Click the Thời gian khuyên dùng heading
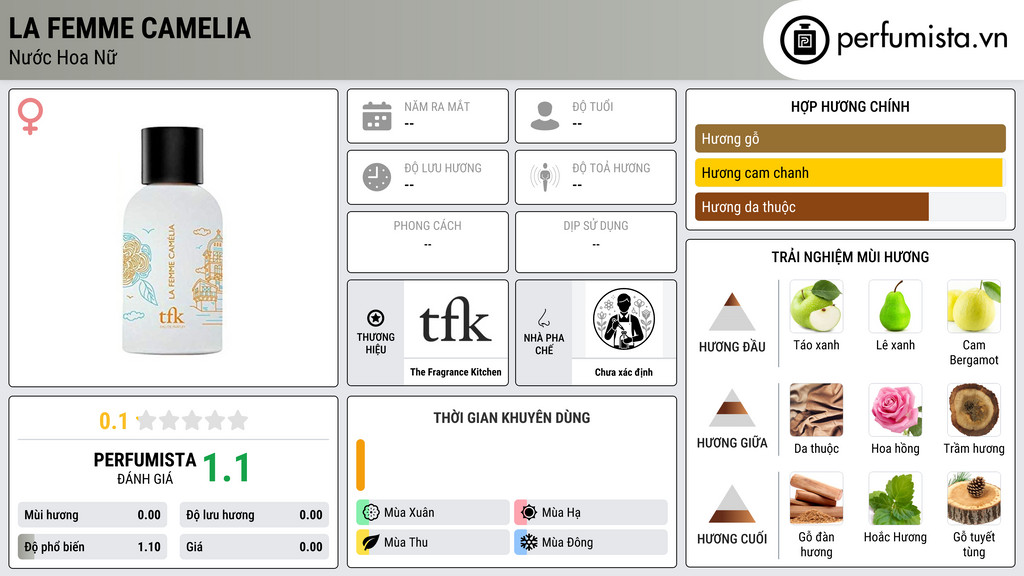The height and width of the screenshot is (576, 1024). (x=512, y=417)
